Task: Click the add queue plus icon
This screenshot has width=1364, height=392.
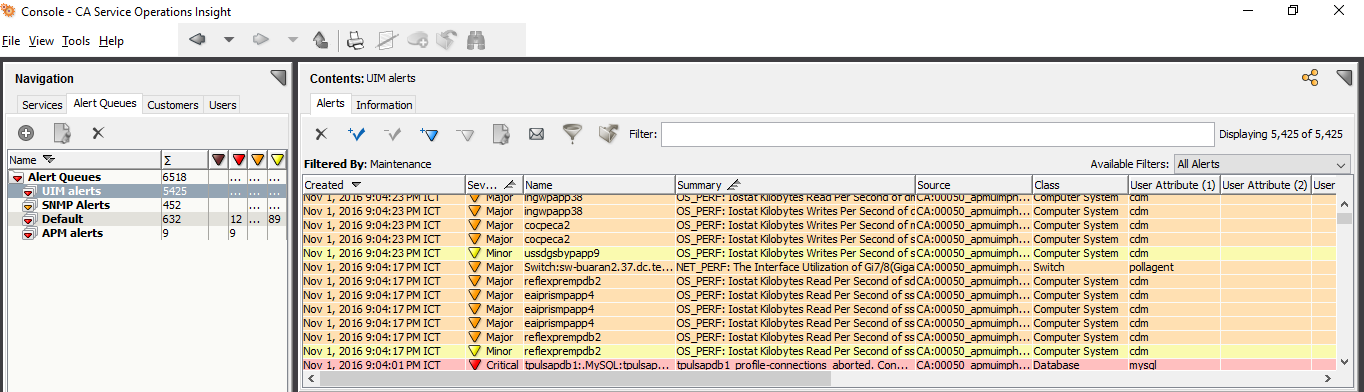Action: 27,133
